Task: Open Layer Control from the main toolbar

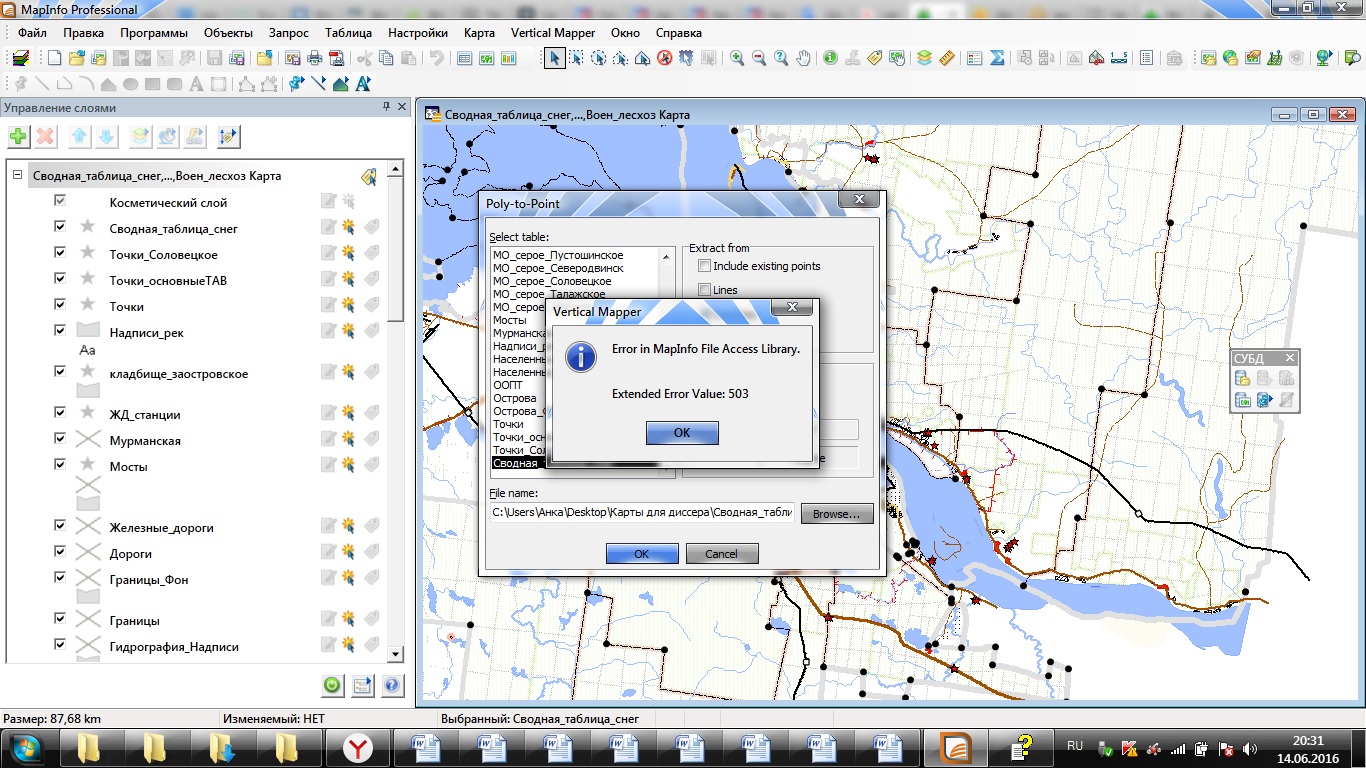Action: click(x=924, y=58)
